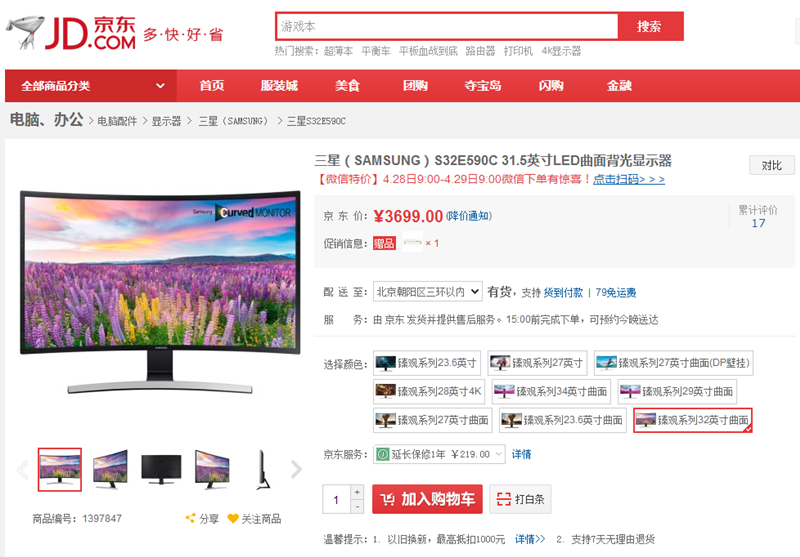Select fourth thumbnail angled right view
The width and height of the screenshot is (800, 557).
[212, 469]
